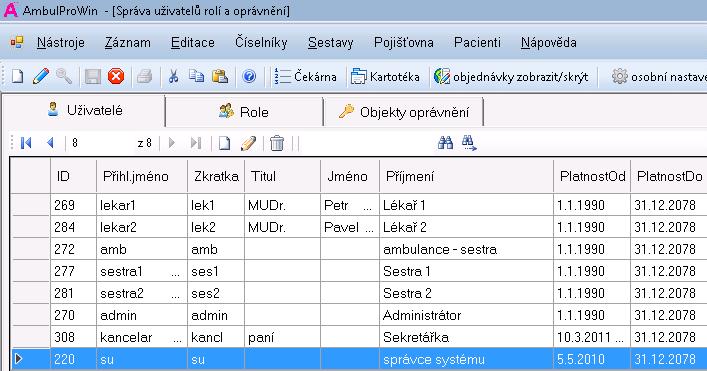Click the new record icon in main toolbar
The height and width of the screenshot is (371, 707).
[x=17, y=76]
